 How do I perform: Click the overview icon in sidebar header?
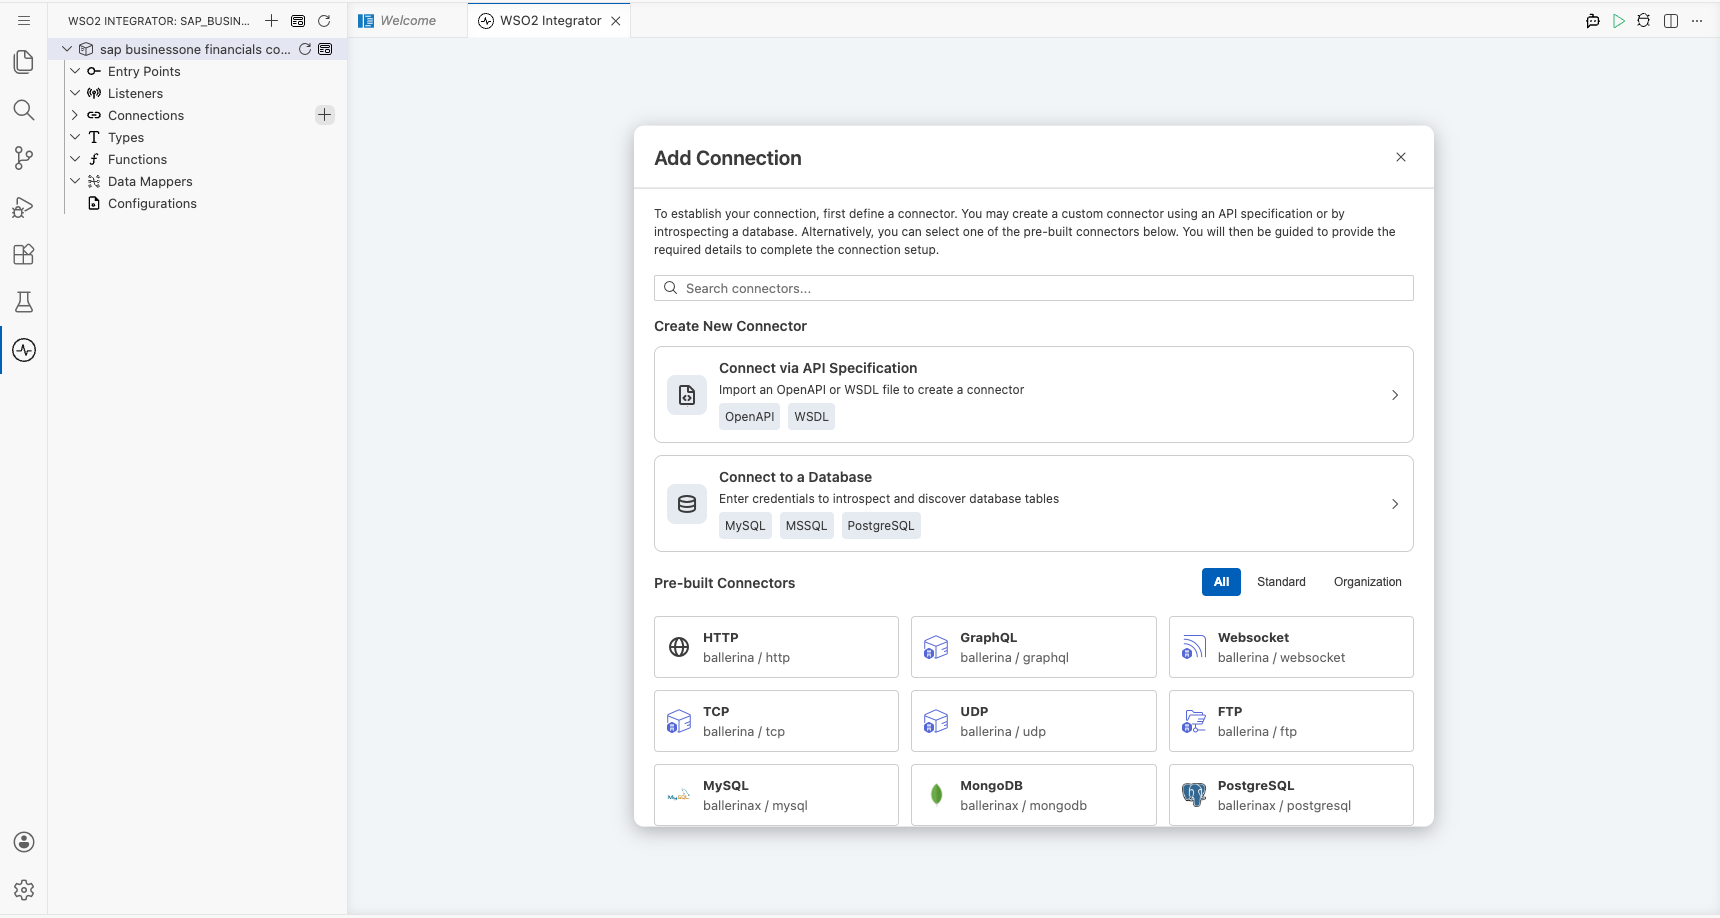(298, 20)
